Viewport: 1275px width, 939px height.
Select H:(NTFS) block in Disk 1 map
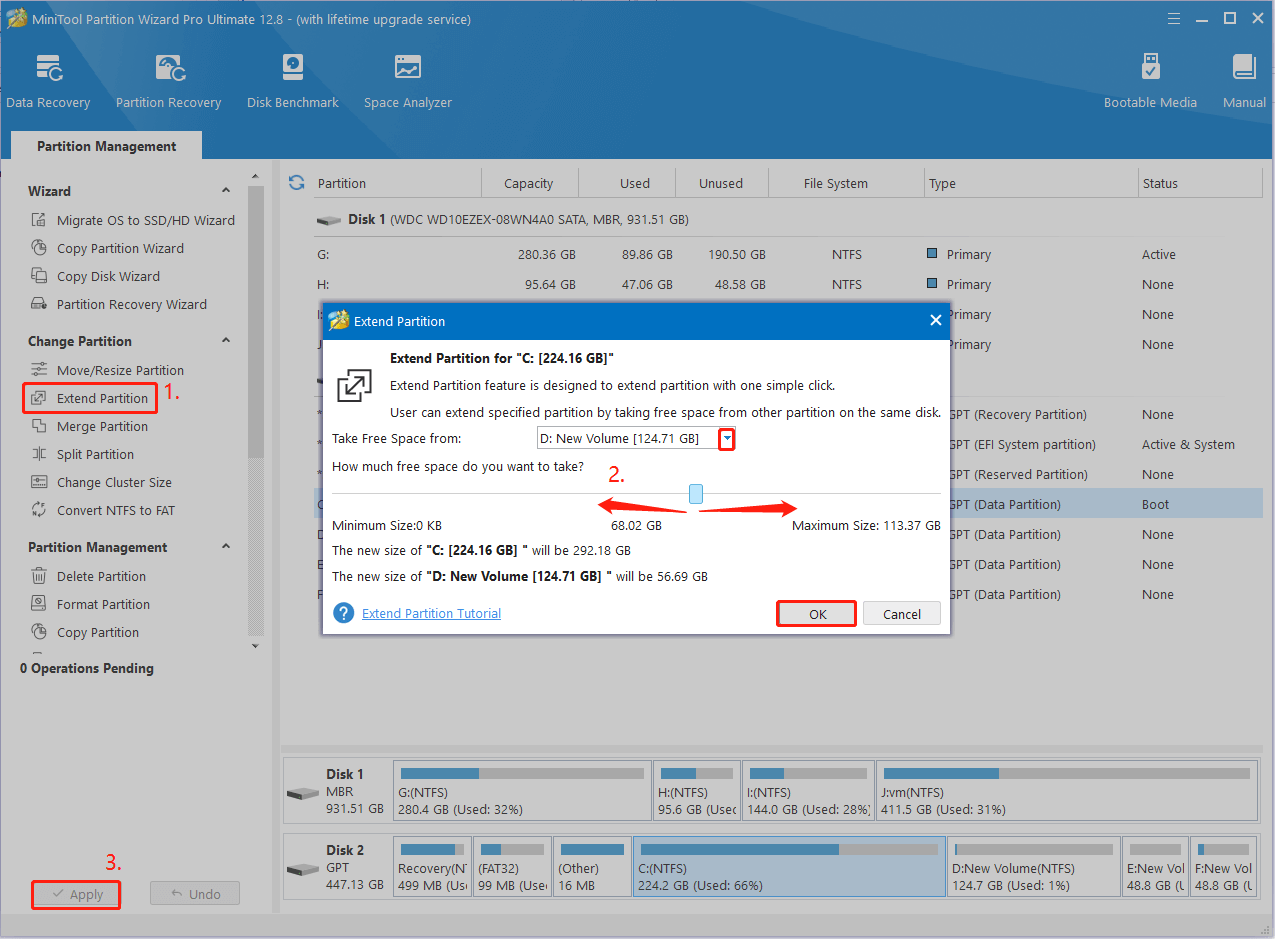point(697,791)
